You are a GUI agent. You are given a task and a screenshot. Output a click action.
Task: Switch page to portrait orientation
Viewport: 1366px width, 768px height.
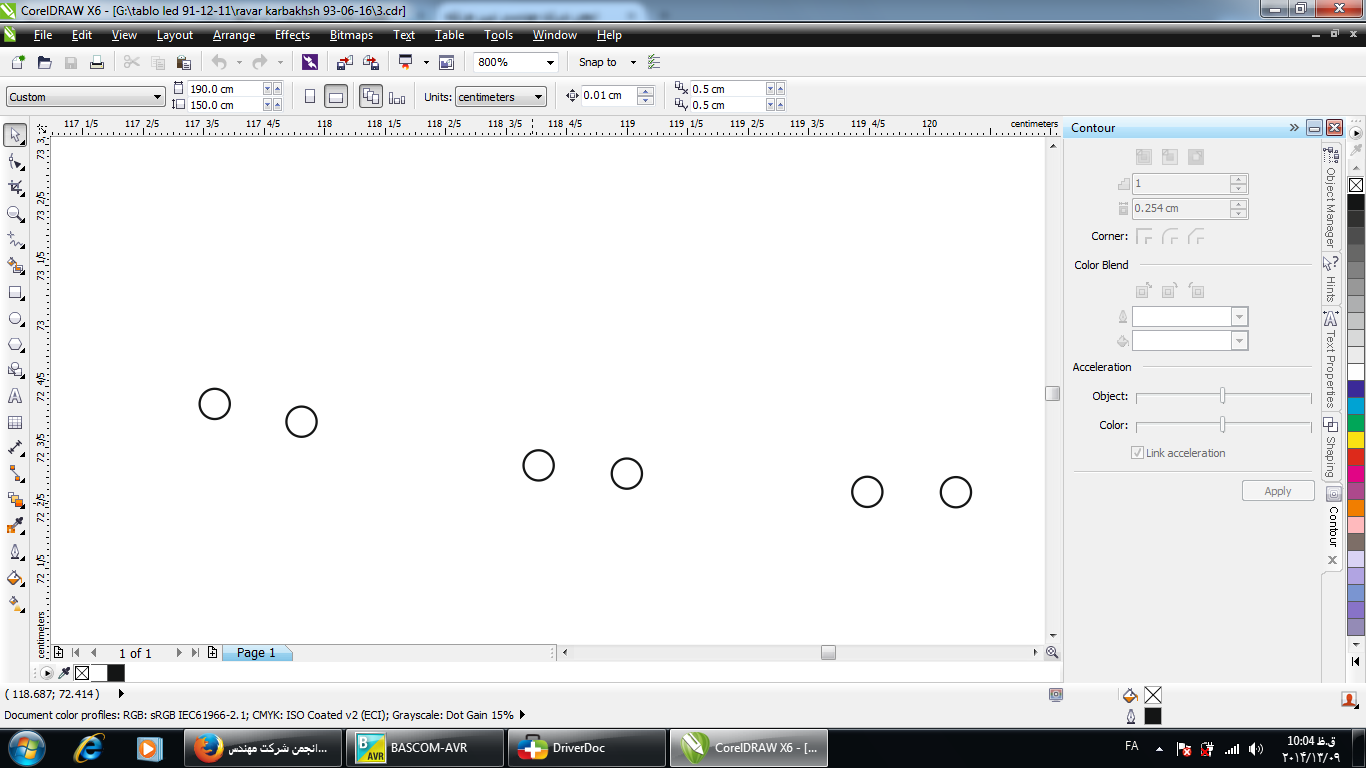(310, 97)
